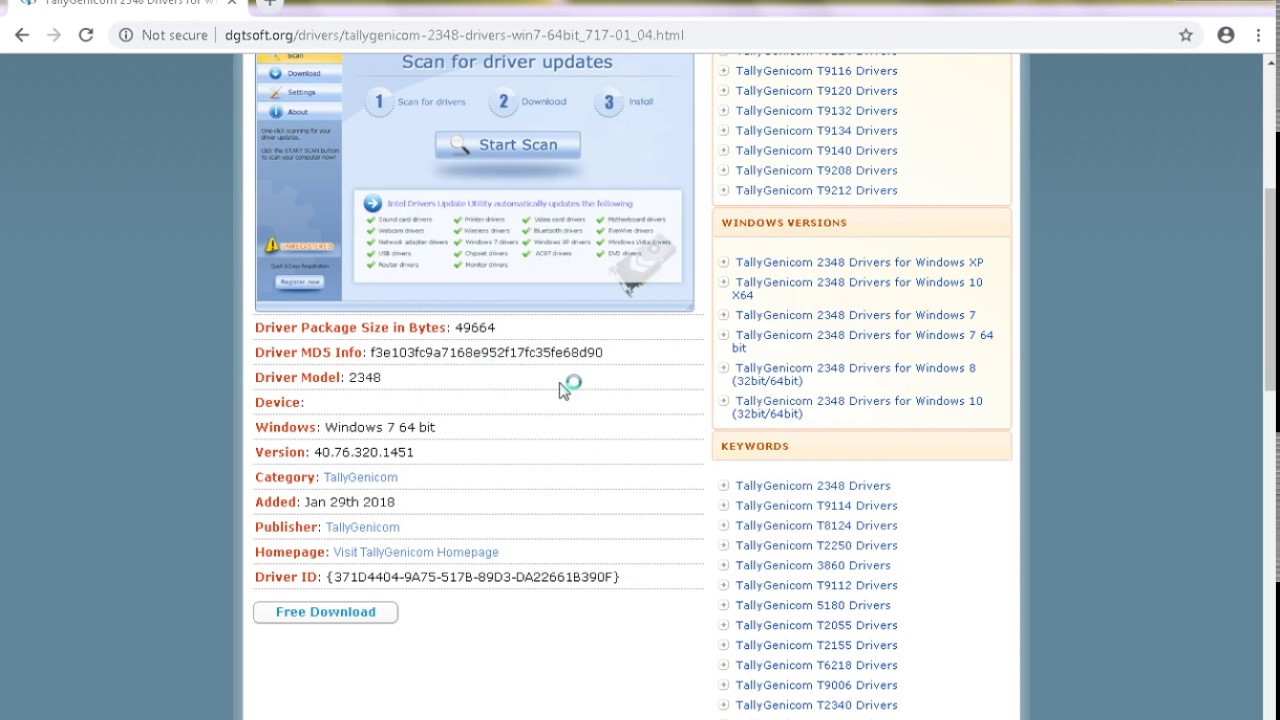The width and height of the screenshot is (1280, 720).
Task: Click the KEYWORDS section heading
Action: pyautogui.click(x=755, y=446)
